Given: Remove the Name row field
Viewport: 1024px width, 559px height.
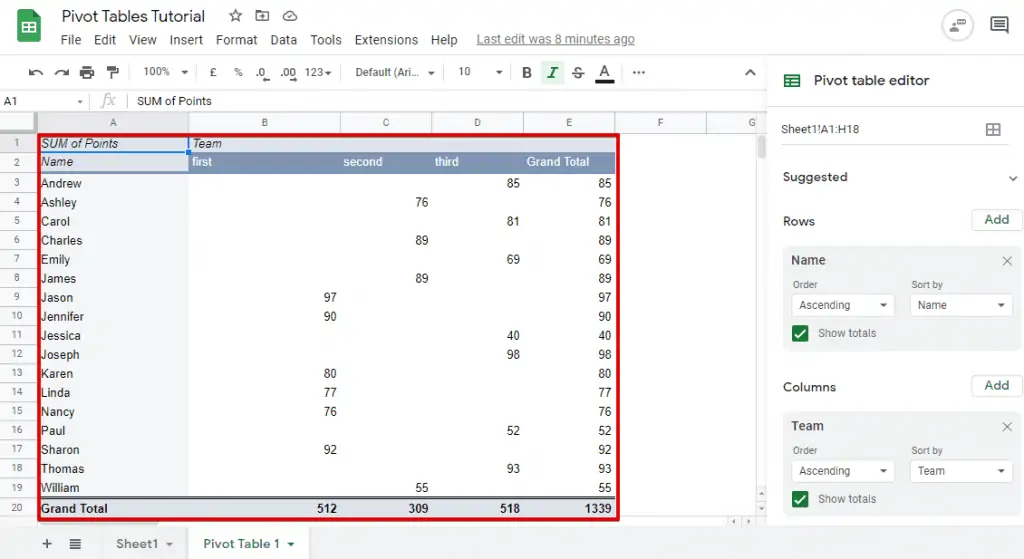Looking at the screenshot, I should 1007,261.
